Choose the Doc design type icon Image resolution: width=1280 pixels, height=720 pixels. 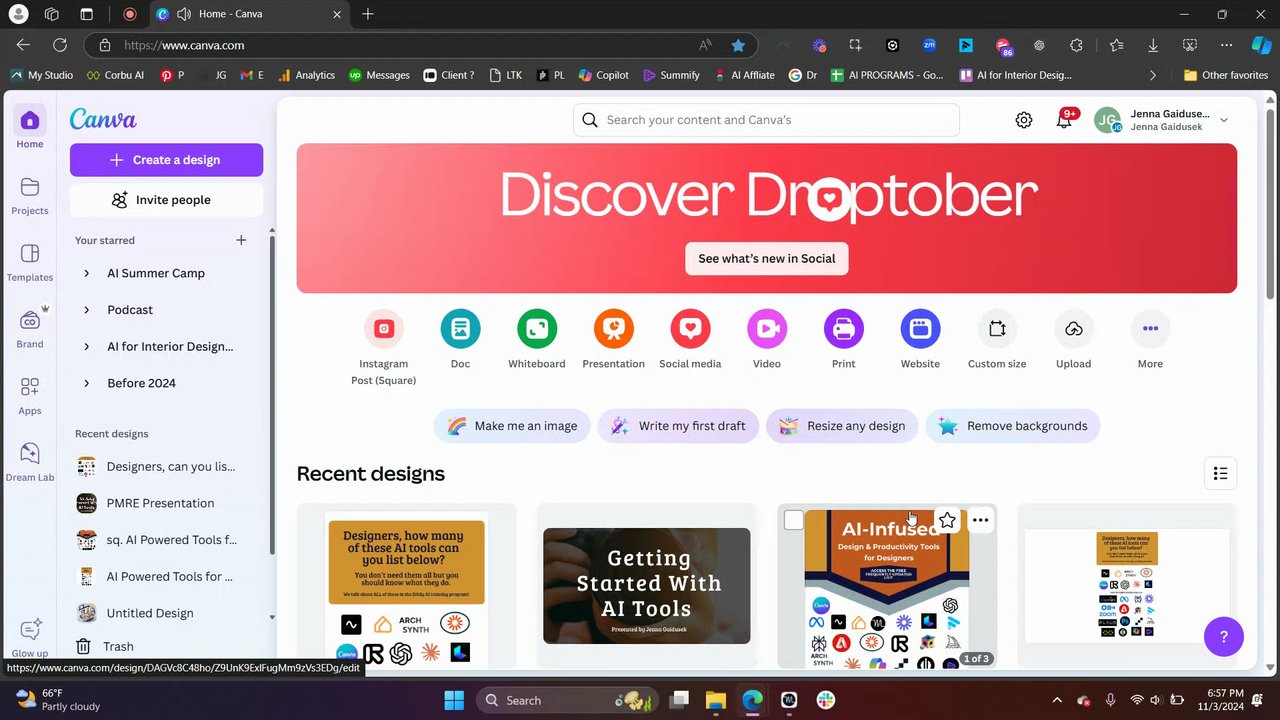[x=460, y=329]
